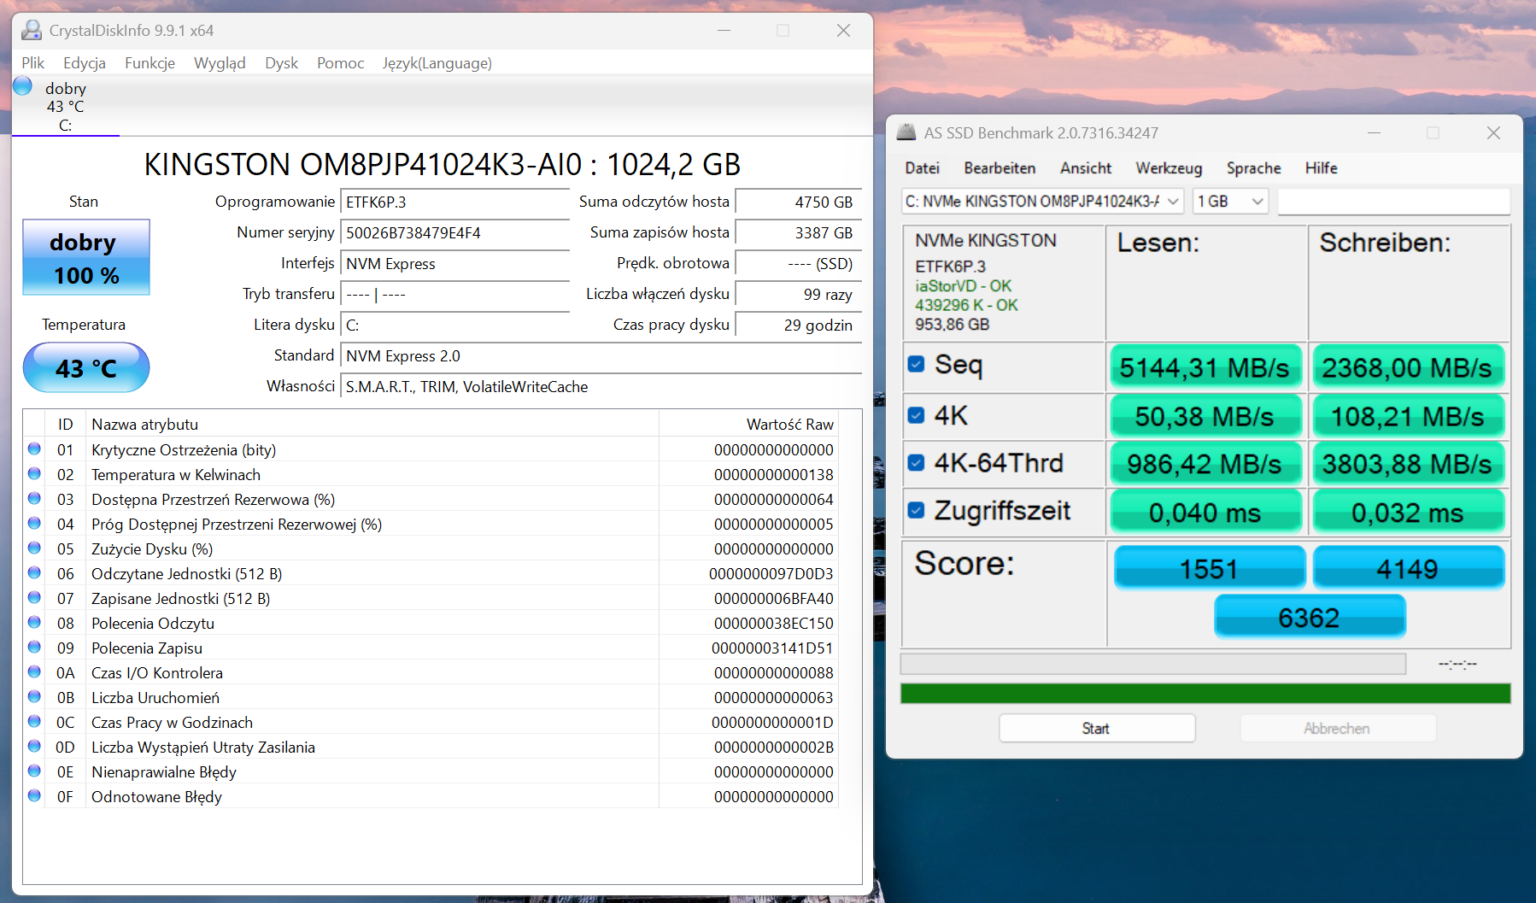Viewport: 1536px width, 903px height.
Task: Open the Plik menu in CrystalDiskInfo
Action: pos(33,63)
